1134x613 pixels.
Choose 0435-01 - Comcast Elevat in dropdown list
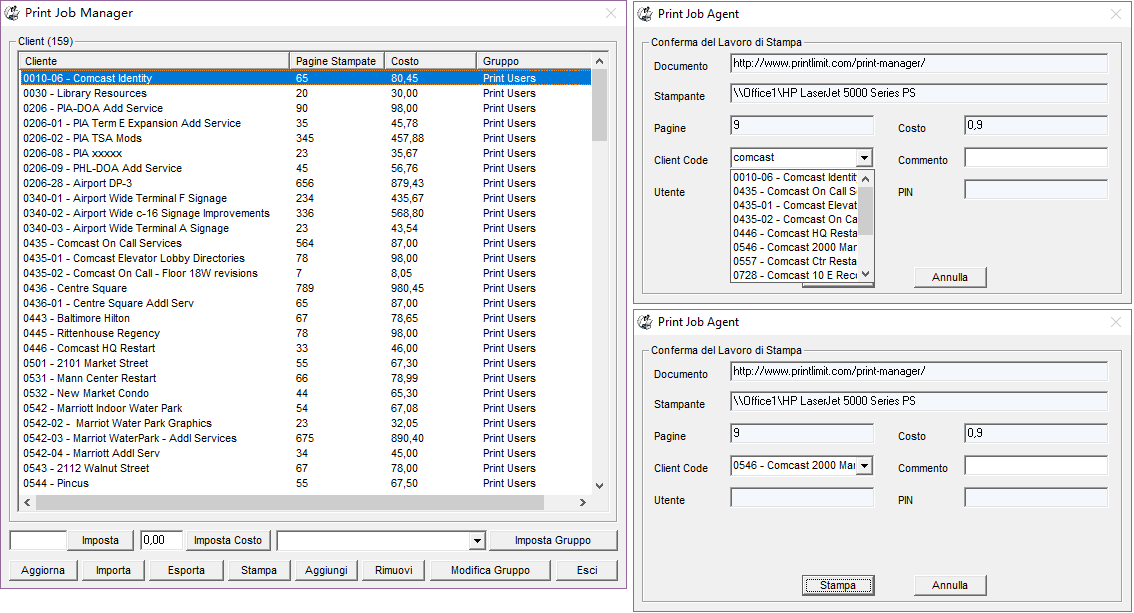795,205
